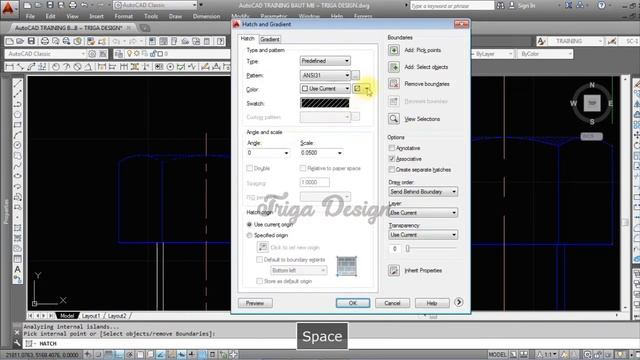Click Open folder icon in Standard toolbar
The image size is (640, 360).
pos(20,41)
